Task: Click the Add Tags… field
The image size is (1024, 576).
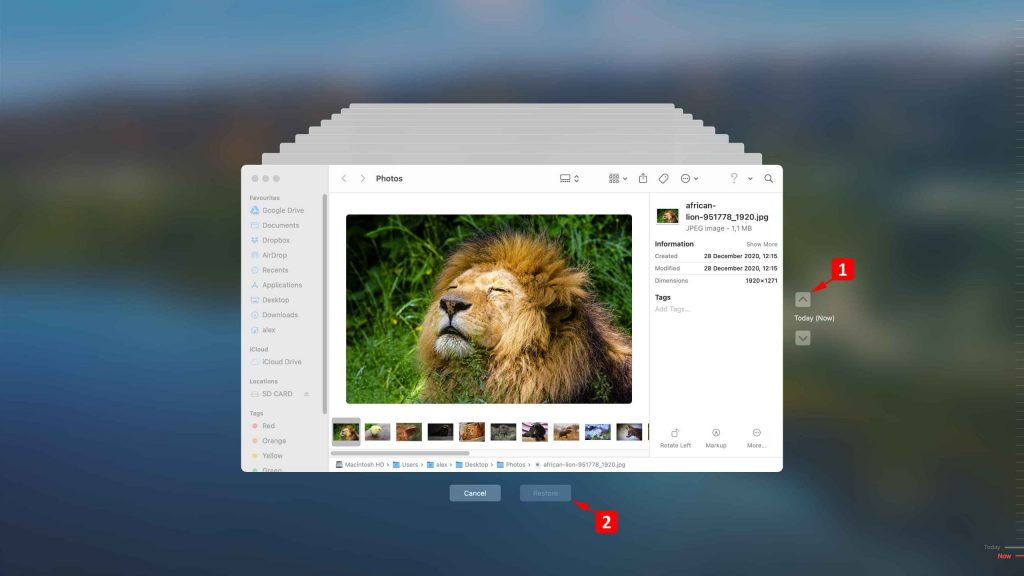Action: point(672,309)
